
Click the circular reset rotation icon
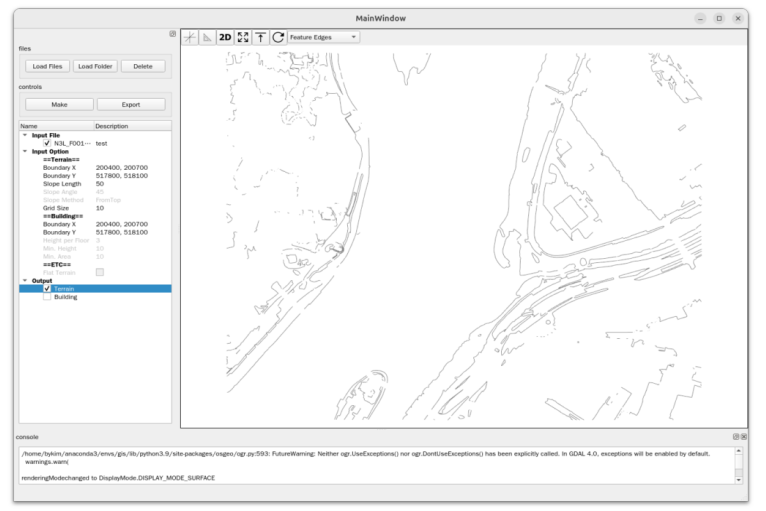click(x=278, y=37)
